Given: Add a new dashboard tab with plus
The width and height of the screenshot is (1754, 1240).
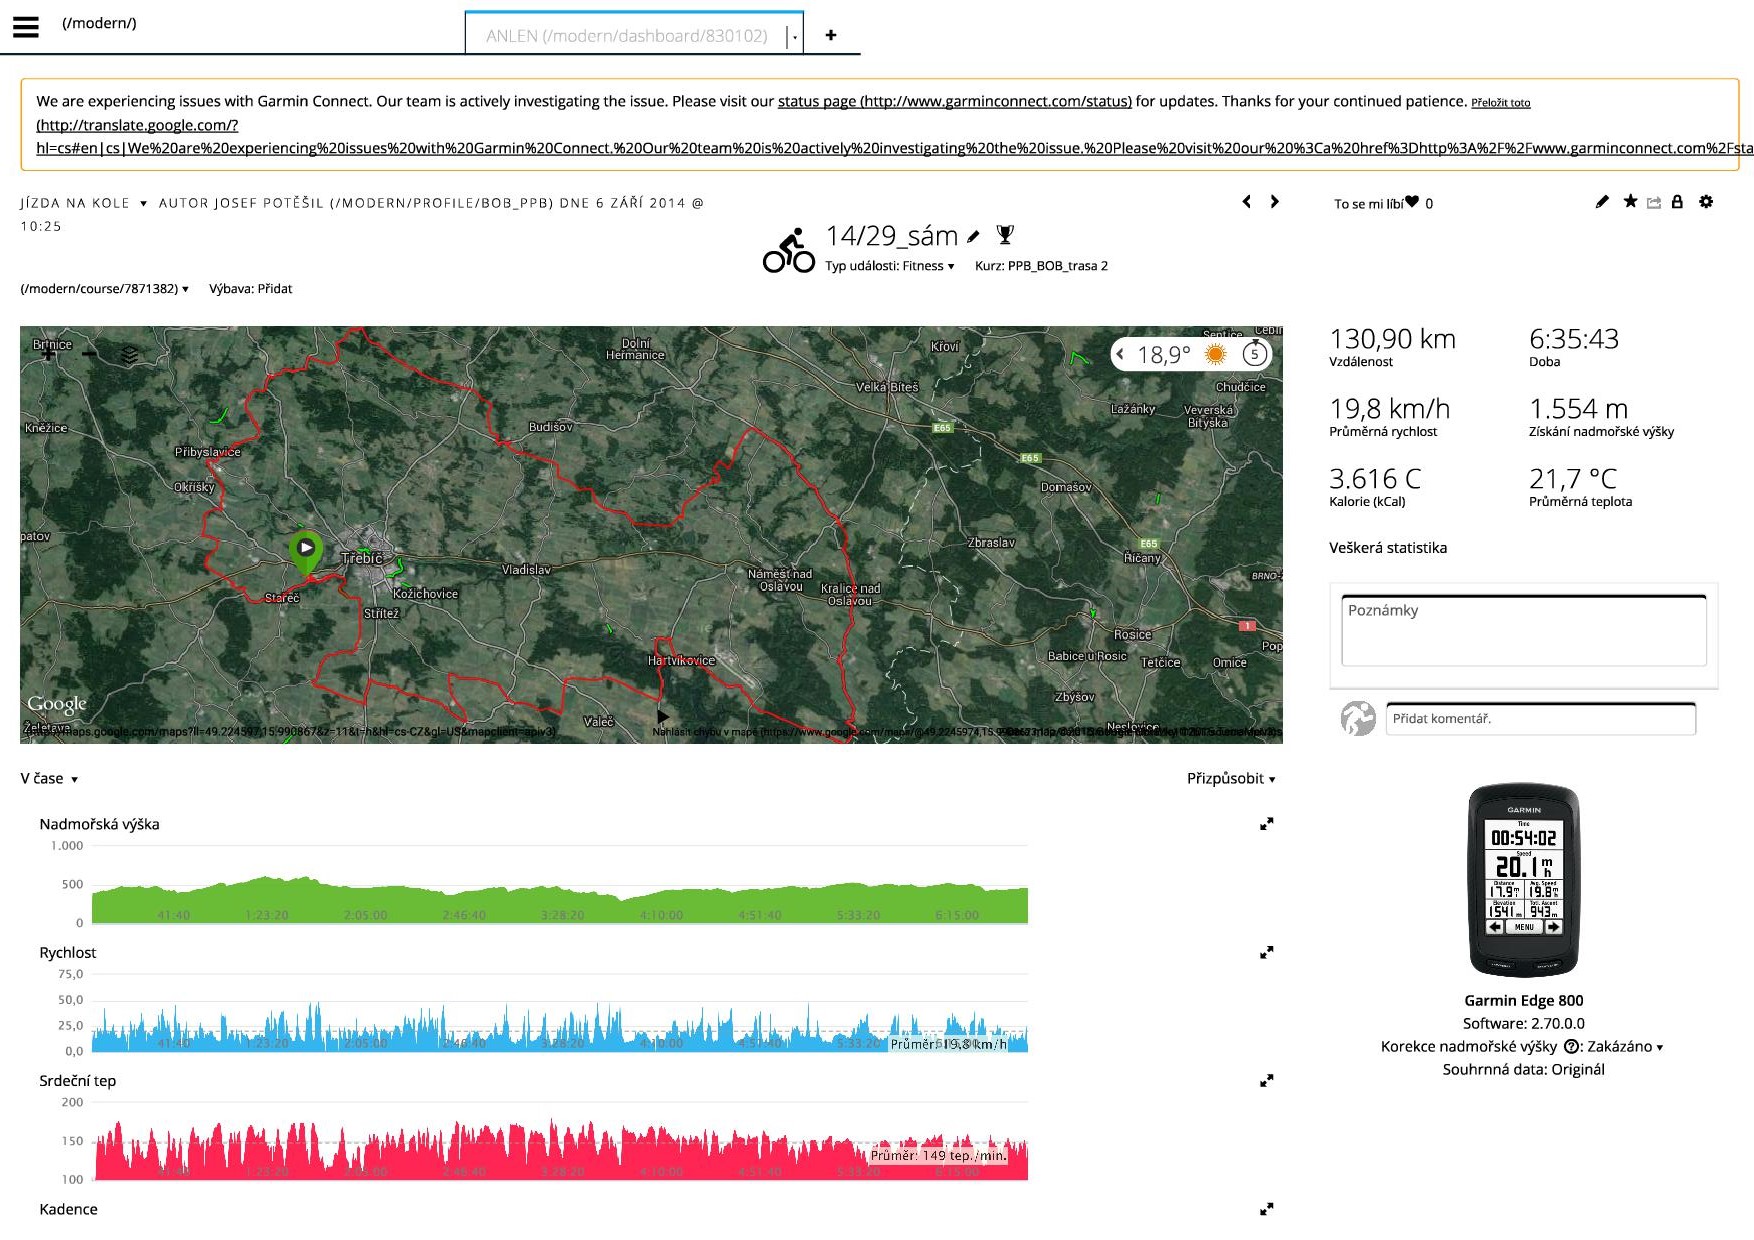Looking at the screenshot, I should 831,36.
